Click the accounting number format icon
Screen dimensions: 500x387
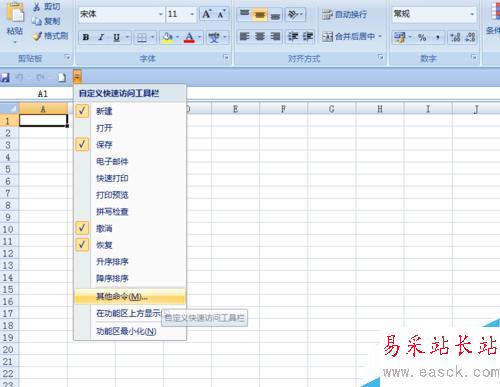pyautogui.click(x=399, y=37)
